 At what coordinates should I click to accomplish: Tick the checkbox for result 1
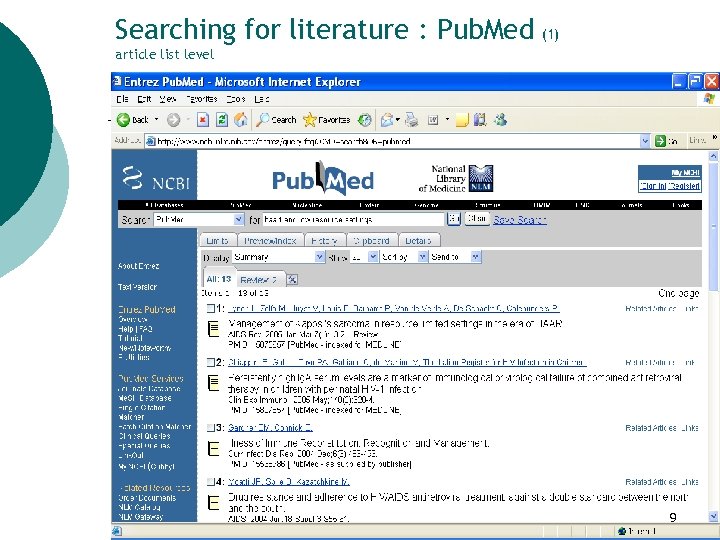[x=211, y=309]
